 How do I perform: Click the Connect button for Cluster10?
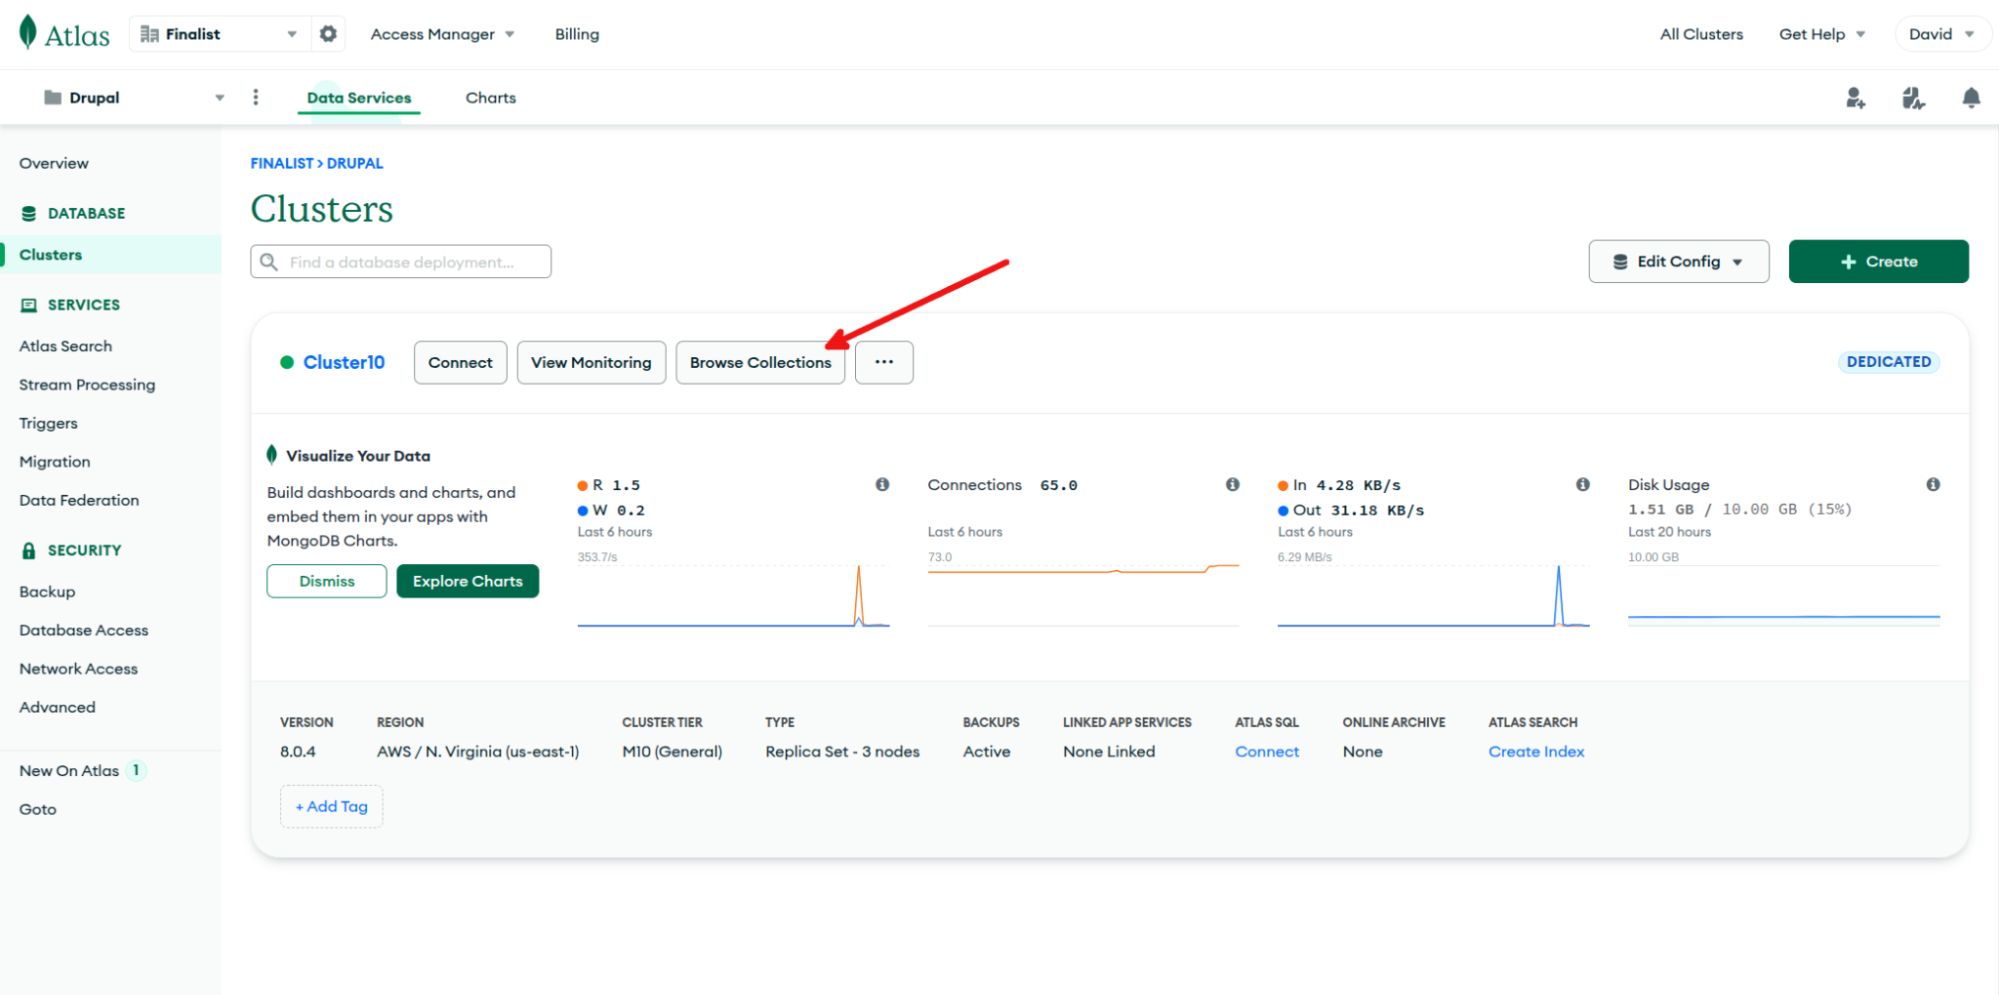[460, 362]
